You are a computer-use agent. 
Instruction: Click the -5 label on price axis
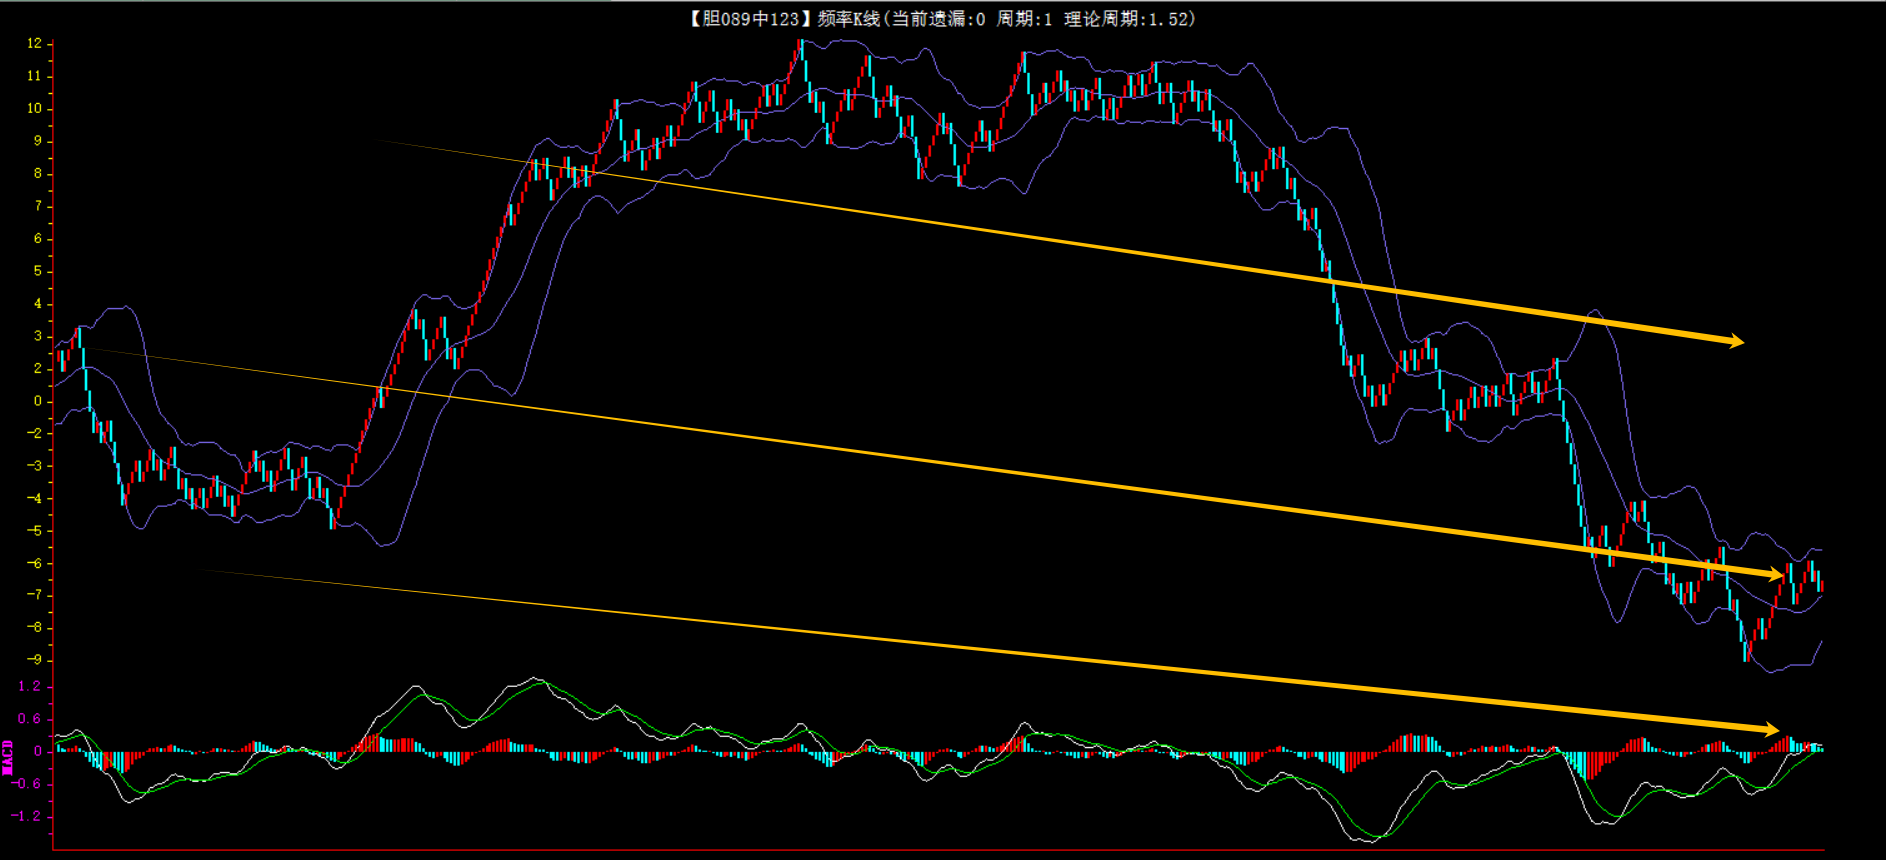[x=35, y=531]
